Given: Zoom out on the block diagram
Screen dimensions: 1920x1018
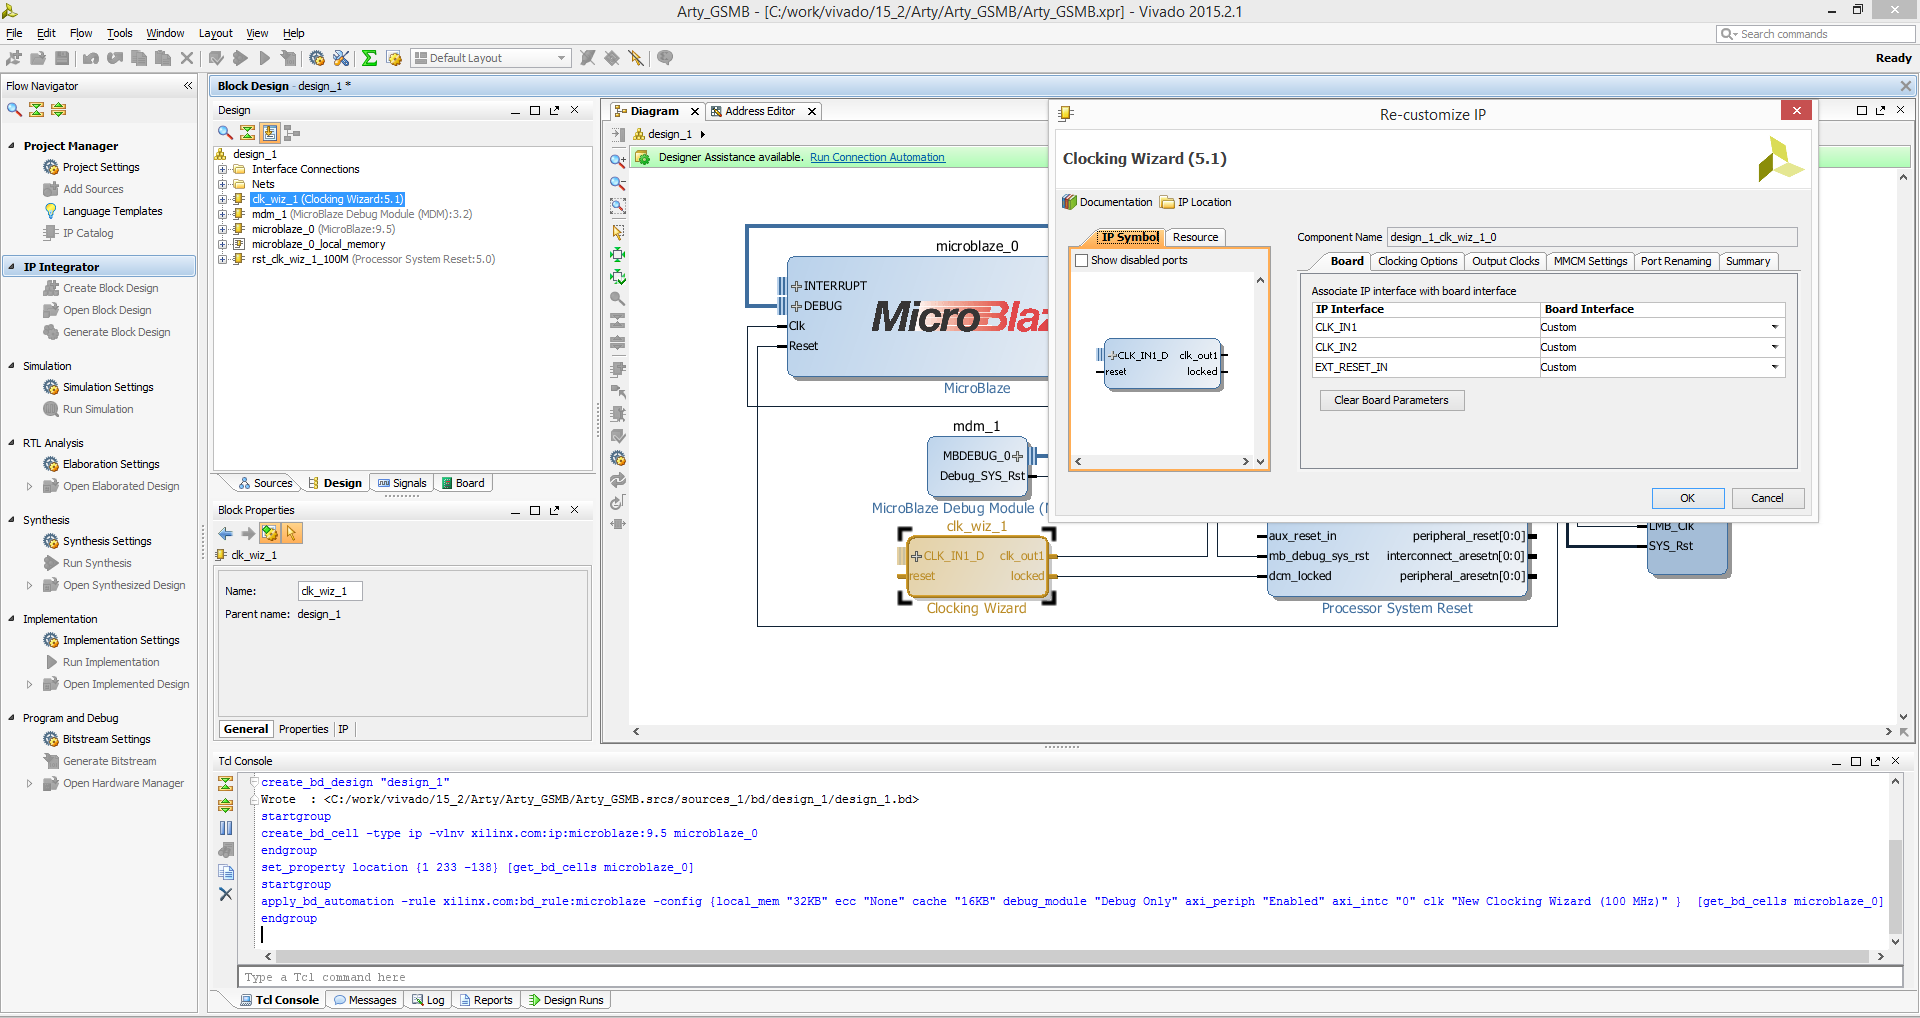Looking at the screenshot, I should [x=618, y=183].
